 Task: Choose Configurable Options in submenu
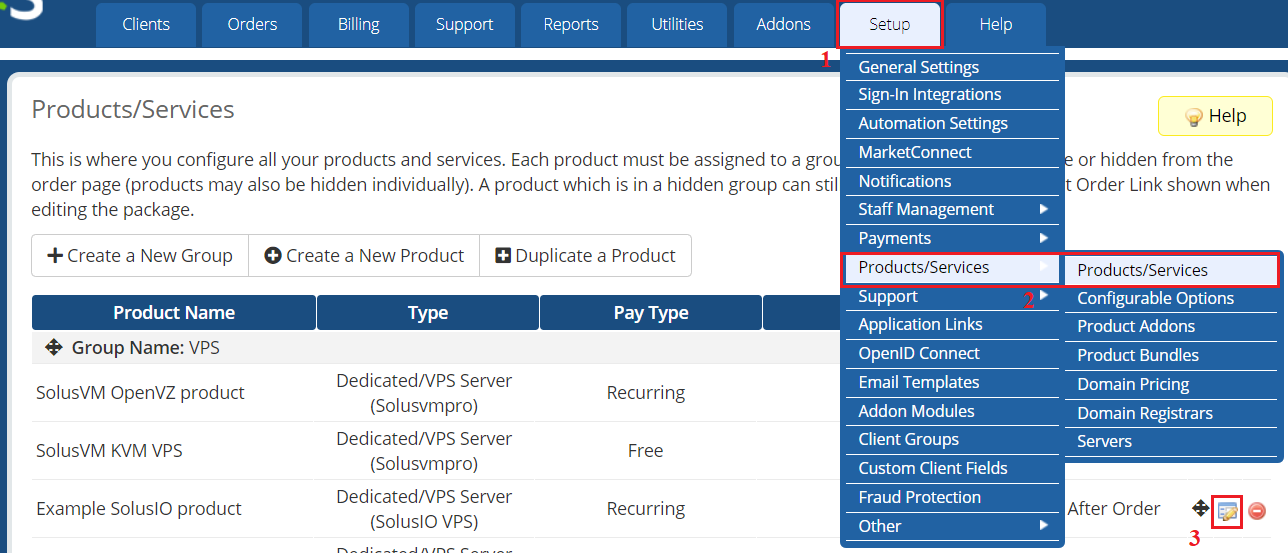tap(1171, 298)
